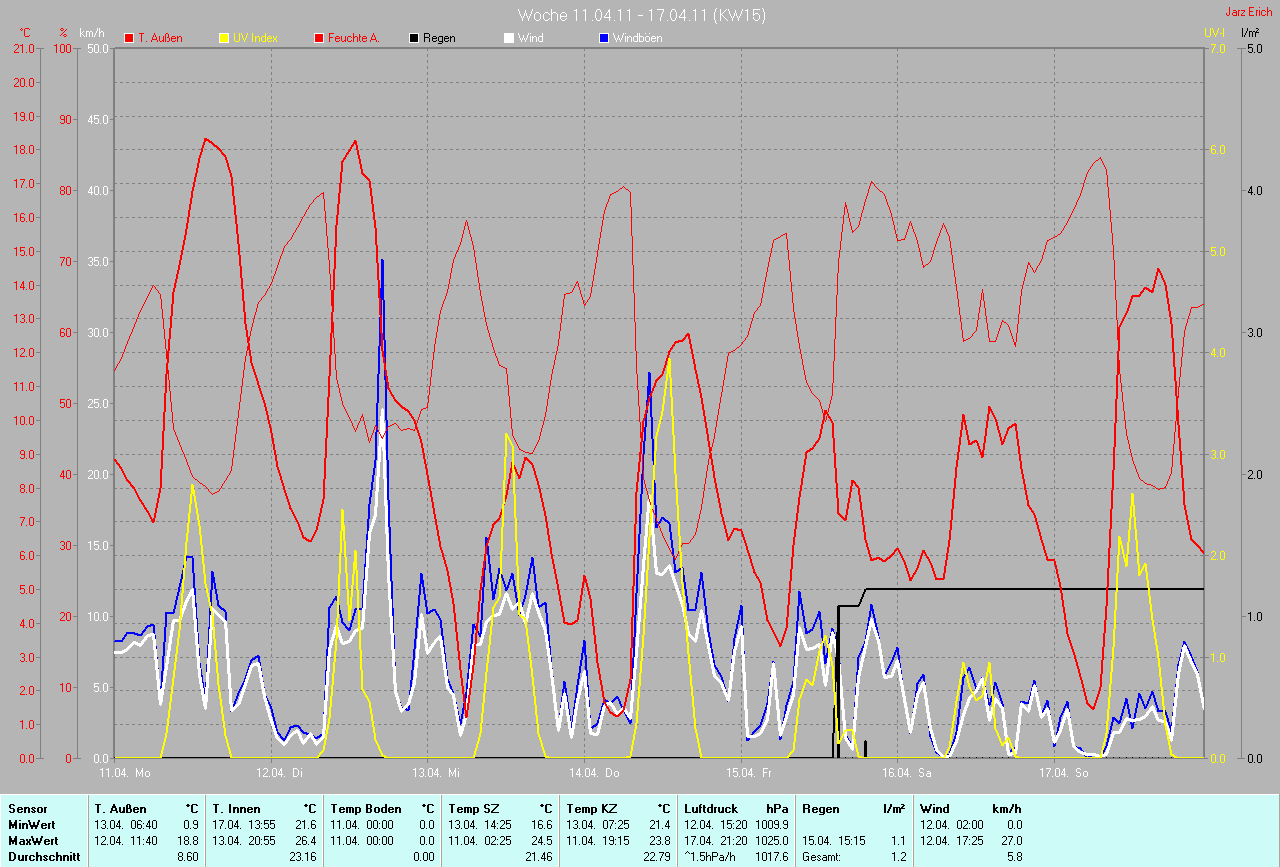The image size is (1280, 867).
Task: Click the Temp KZ average '22.79'
Action: [x=657, y=857]
